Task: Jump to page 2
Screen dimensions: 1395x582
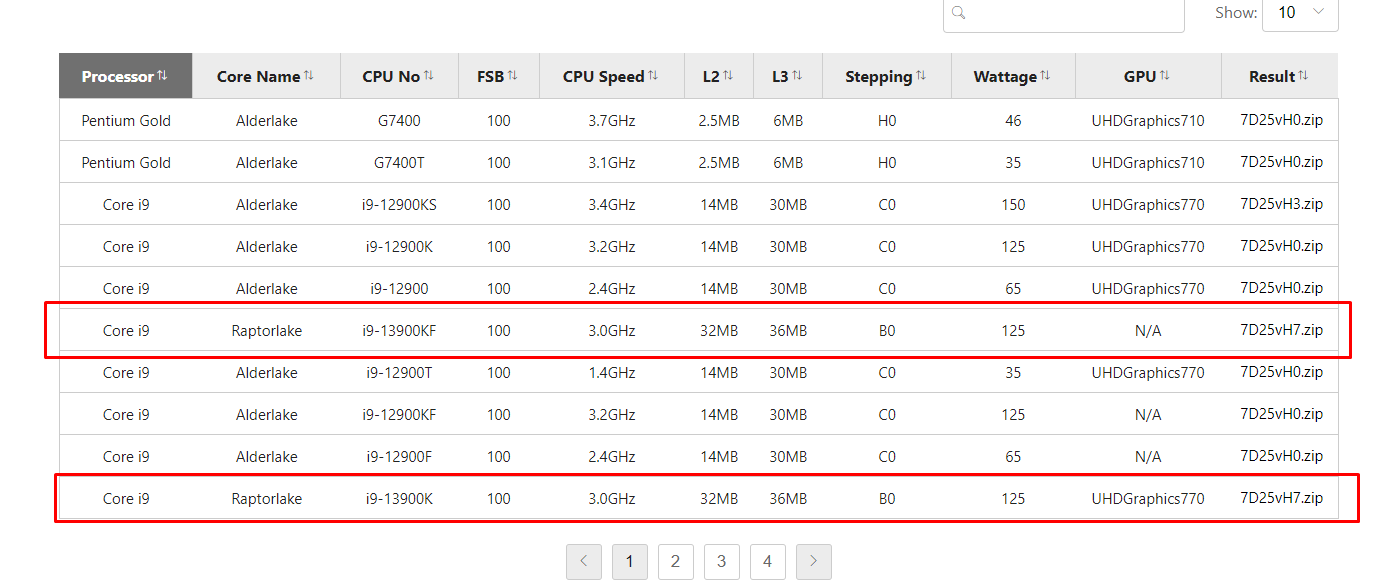Action: coord(676,562)
